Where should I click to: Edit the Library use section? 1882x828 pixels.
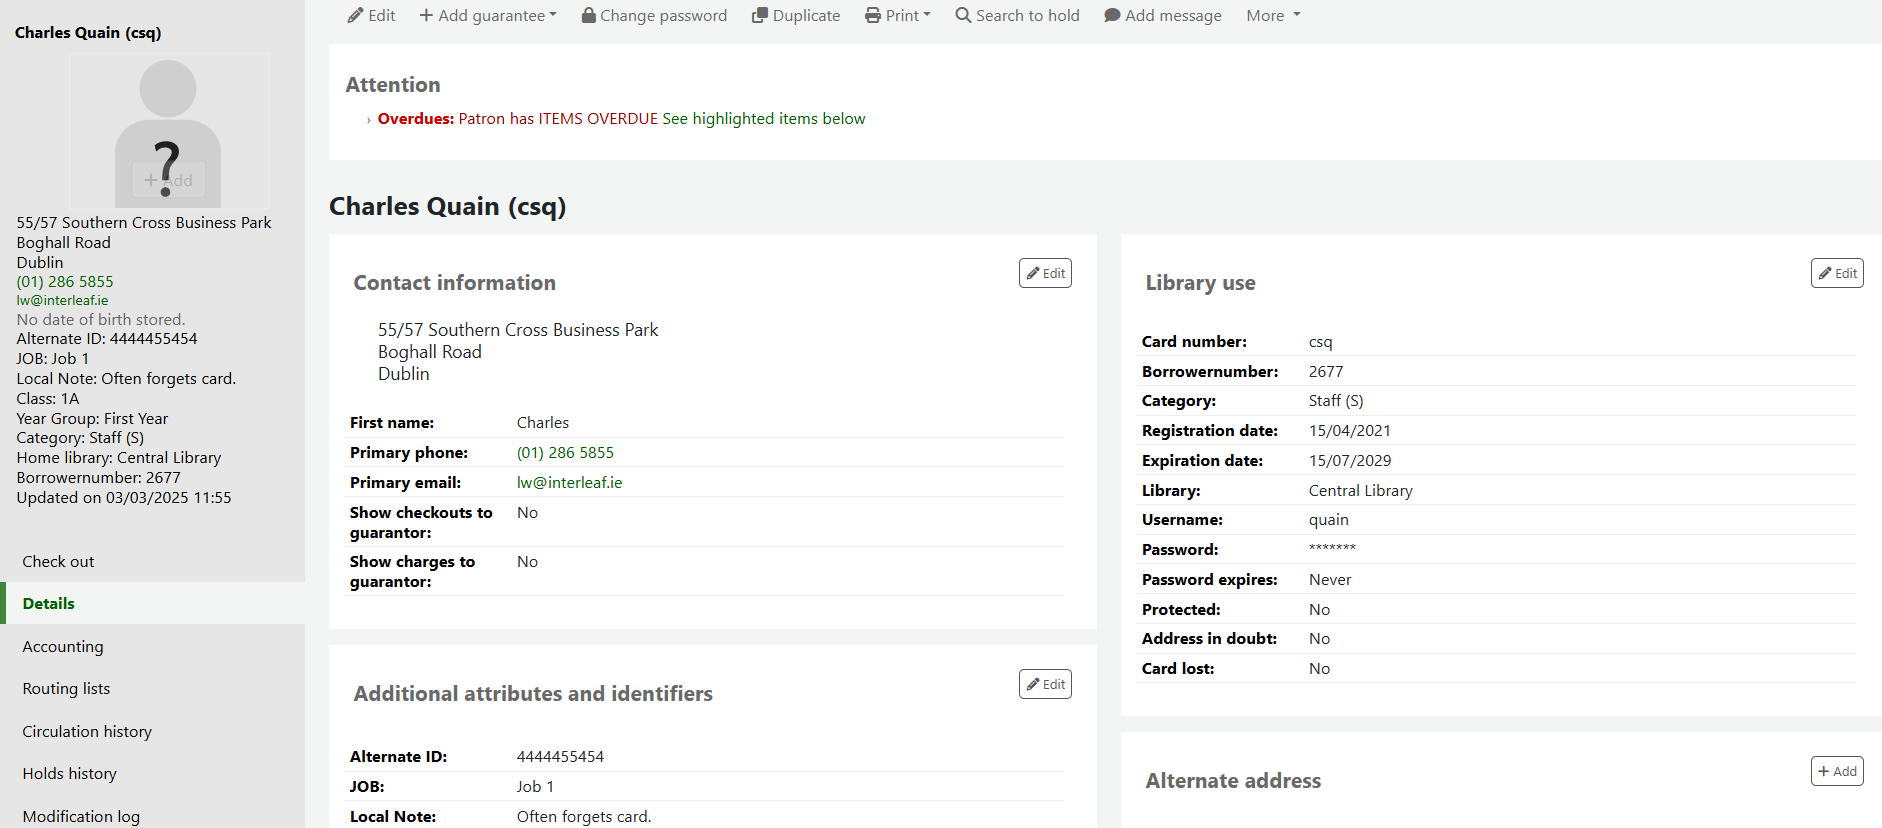point(1837,273)
